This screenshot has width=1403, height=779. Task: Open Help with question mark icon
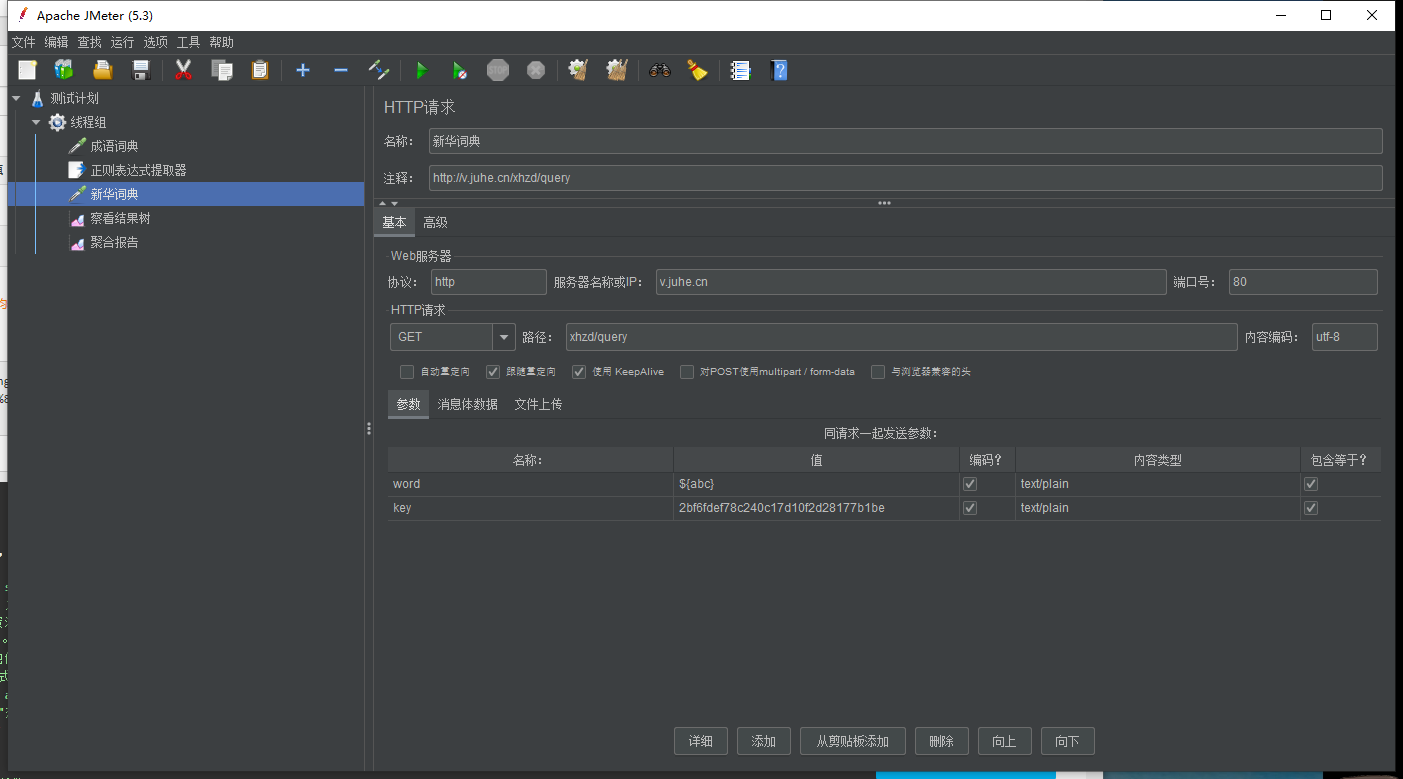pos(780,70)
